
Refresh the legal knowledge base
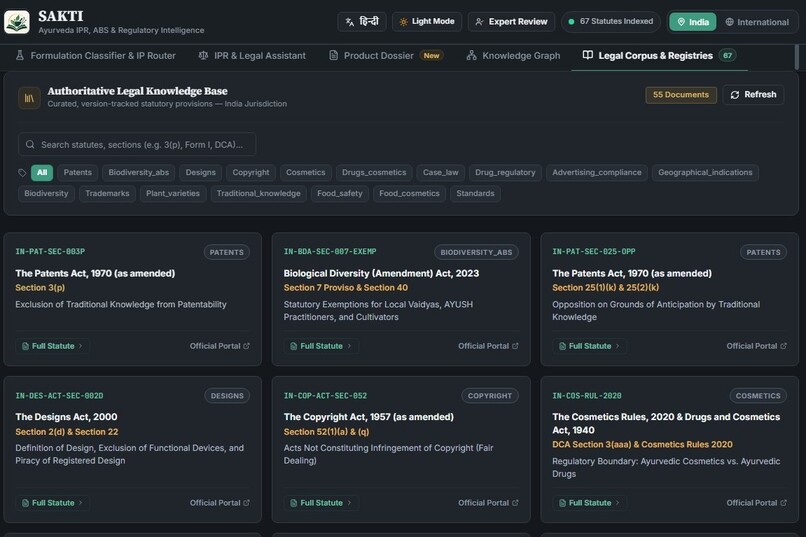click(x=753, y=95)
